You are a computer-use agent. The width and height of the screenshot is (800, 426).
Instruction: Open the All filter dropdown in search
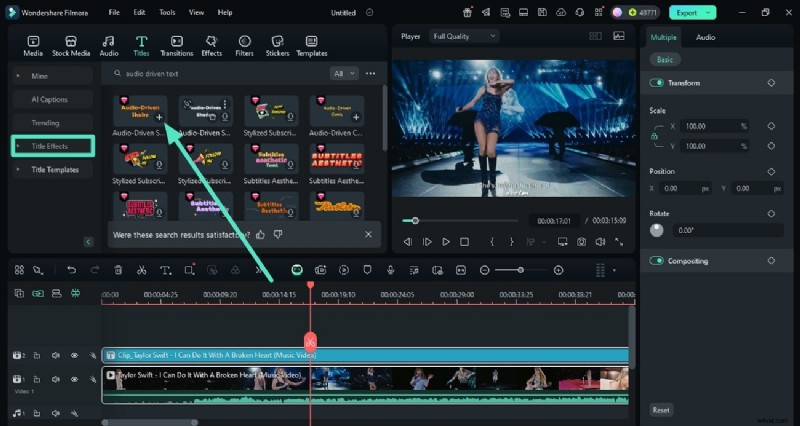(344, 73)
